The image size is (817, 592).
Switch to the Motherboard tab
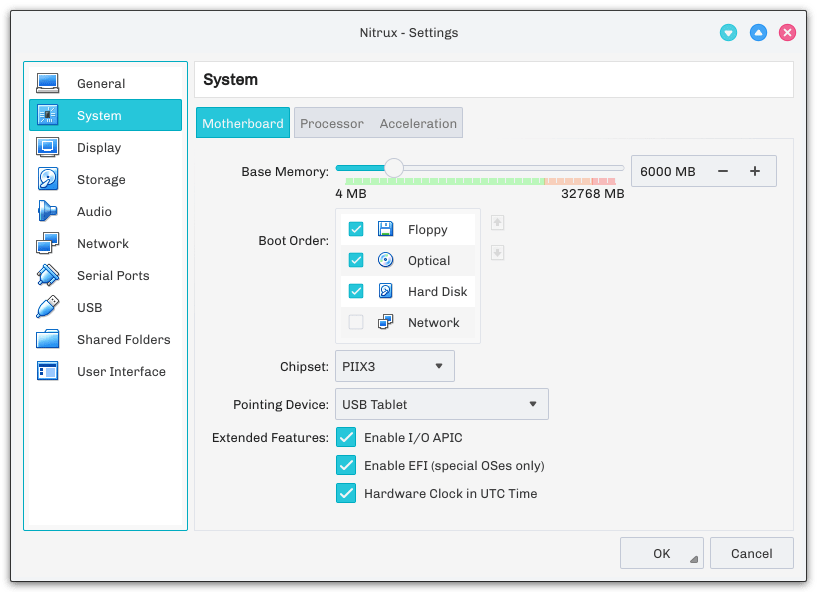pyautogui.click(x=243, y=123)
